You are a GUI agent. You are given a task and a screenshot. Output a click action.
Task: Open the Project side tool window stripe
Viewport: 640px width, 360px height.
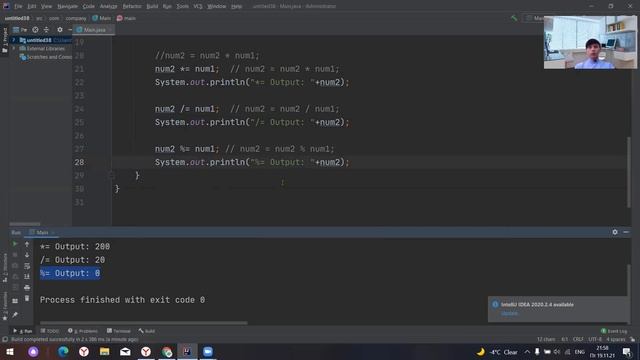[5, 40]
